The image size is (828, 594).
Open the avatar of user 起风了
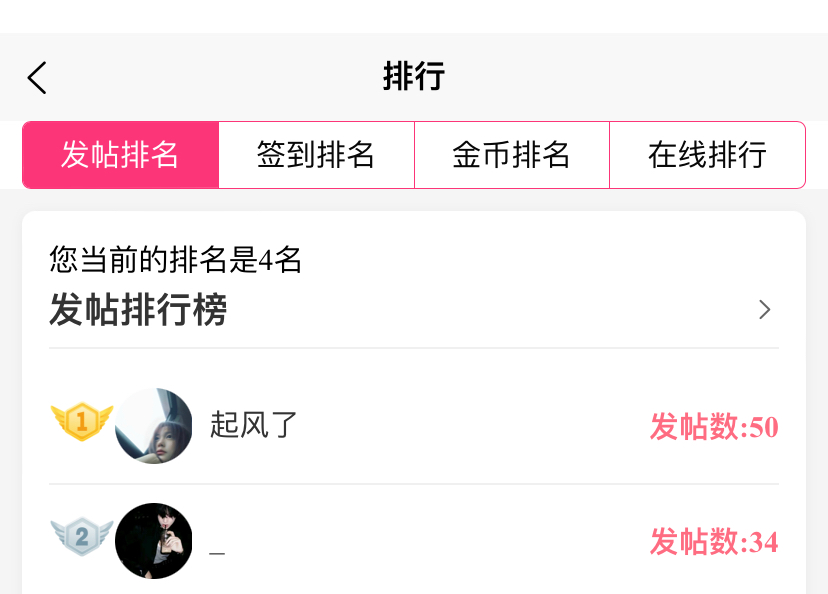tap(154, 426)
